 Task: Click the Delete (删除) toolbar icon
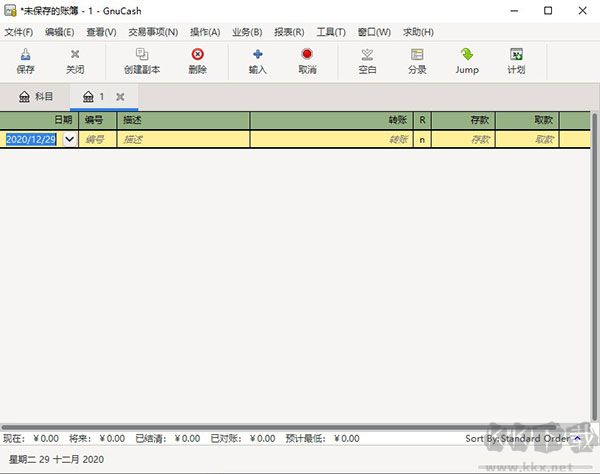point(197,54)
